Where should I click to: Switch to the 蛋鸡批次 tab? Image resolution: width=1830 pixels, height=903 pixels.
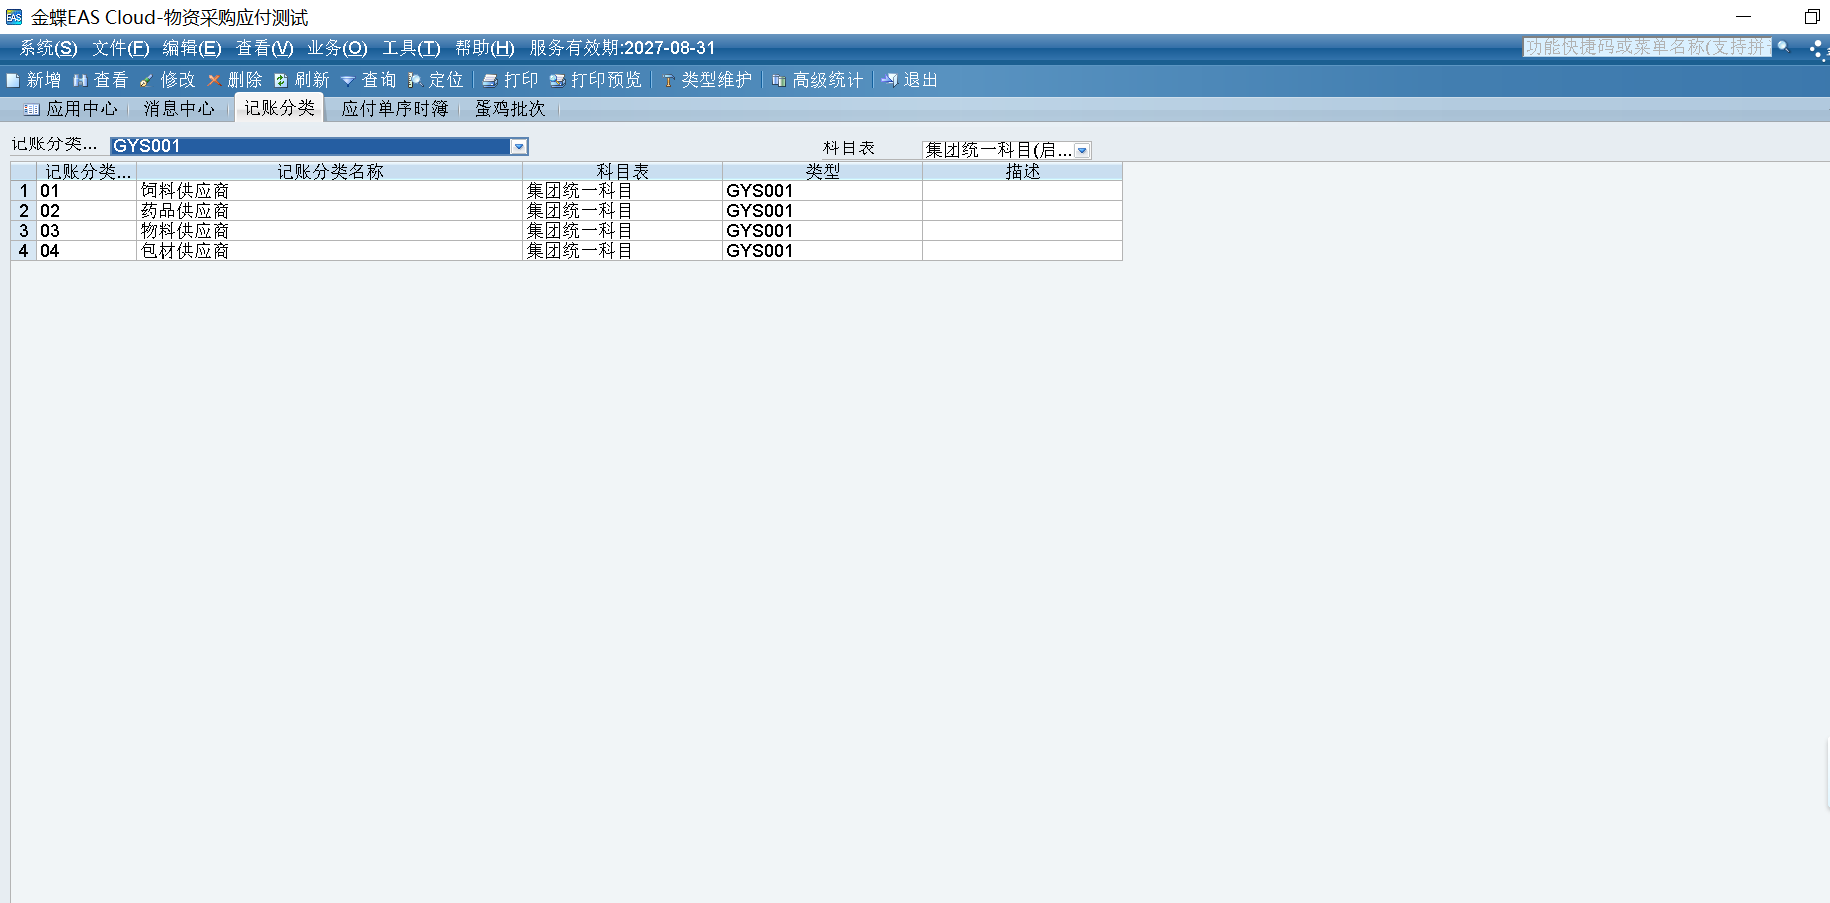tap(510, 109)
